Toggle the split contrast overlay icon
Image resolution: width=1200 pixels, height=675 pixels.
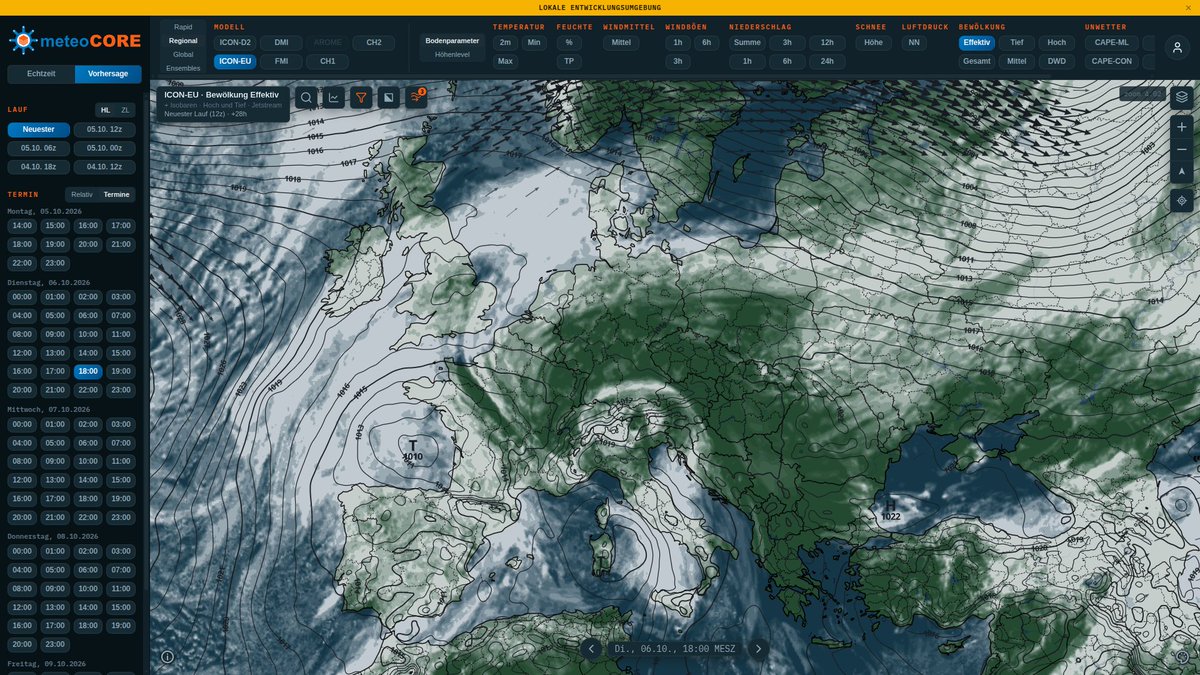(388, 97)
